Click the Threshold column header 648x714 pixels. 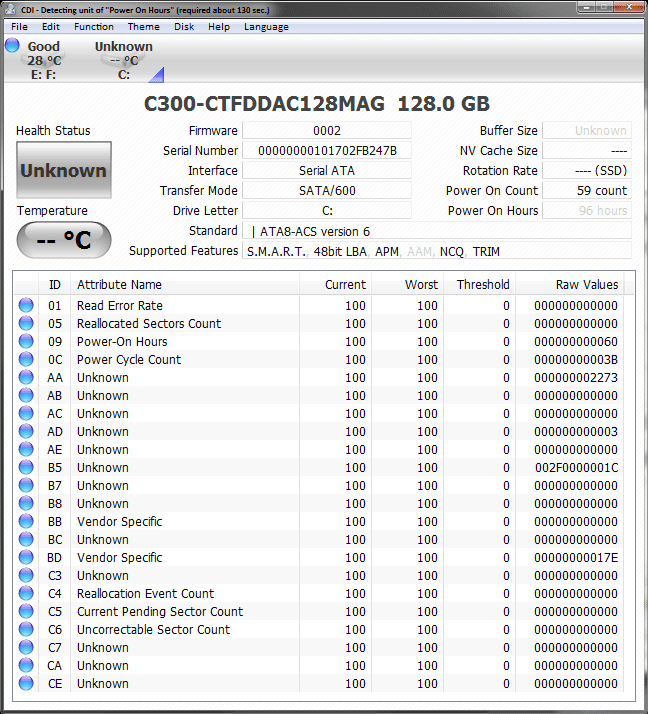pos(479,285)
